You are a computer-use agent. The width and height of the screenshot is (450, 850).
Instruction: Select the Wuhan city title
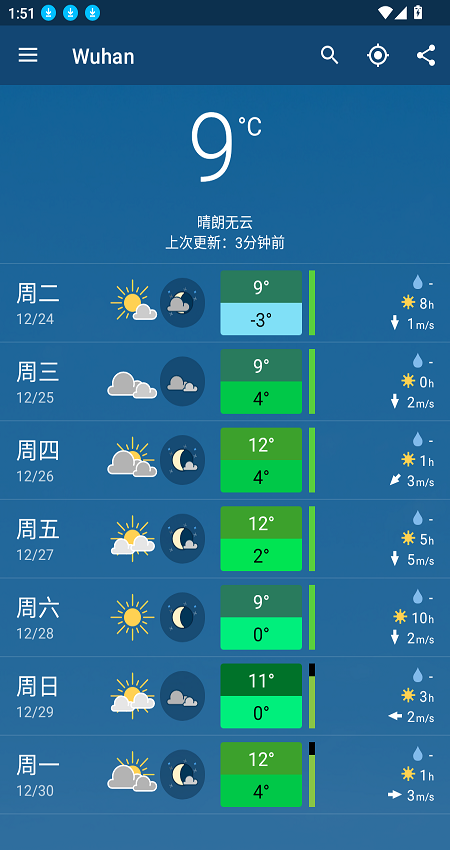point(103,56)
